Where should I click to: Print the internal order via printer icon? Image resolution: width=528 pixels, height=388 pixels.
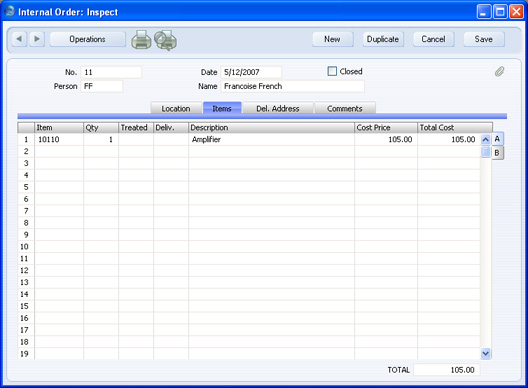[141, 40]
